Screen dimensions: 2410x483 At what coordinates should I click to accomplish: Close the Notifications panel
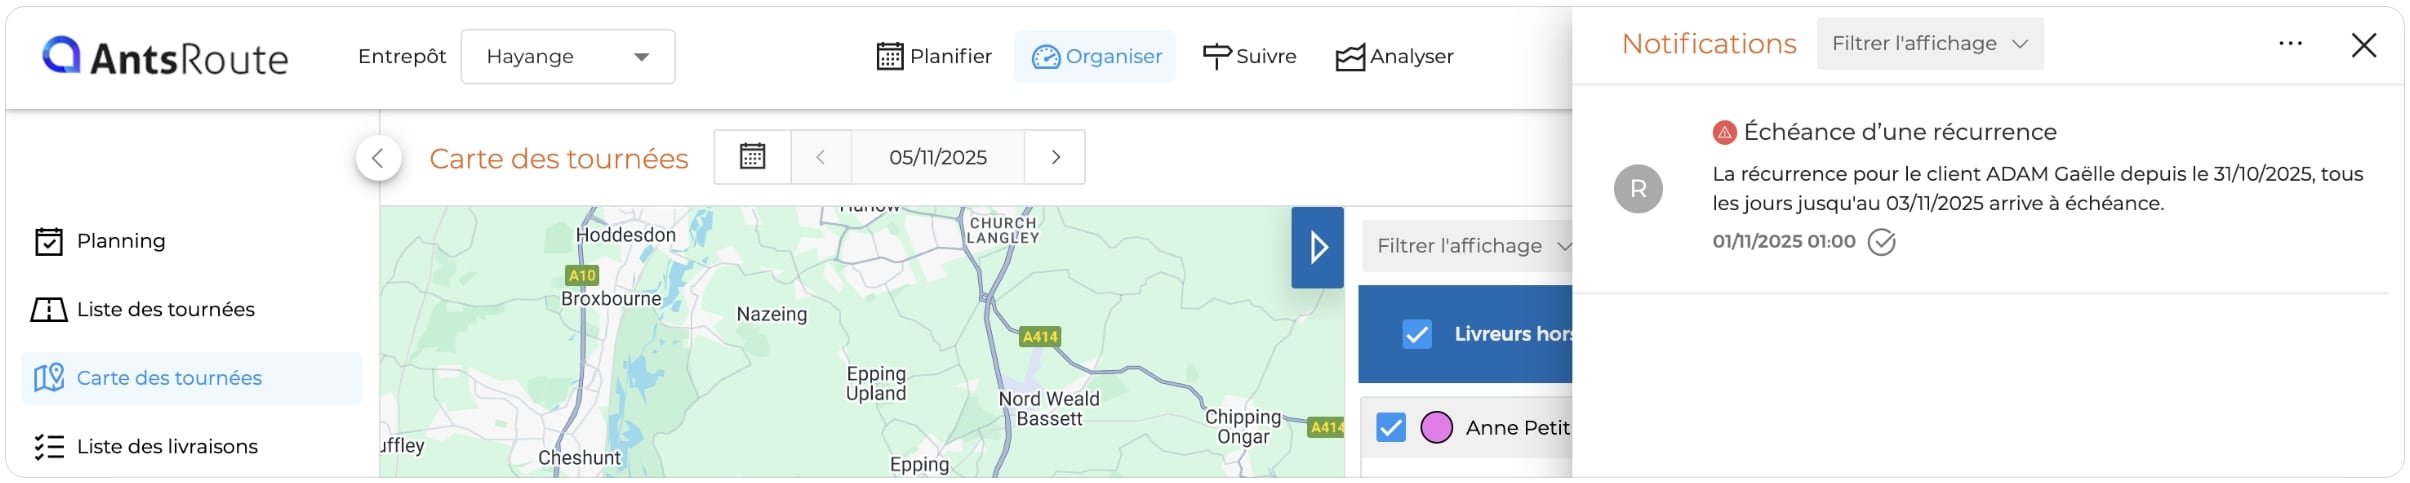click(x=2364, y=45)
